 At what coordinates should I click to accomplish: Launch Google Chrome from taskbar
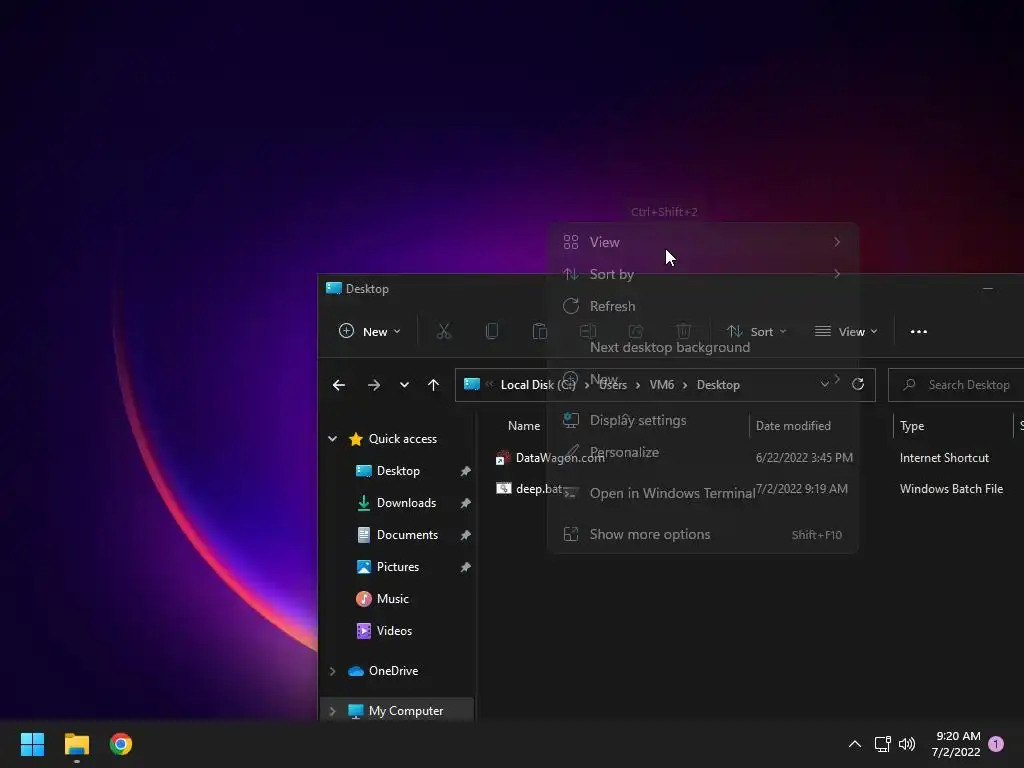point(121,744)
